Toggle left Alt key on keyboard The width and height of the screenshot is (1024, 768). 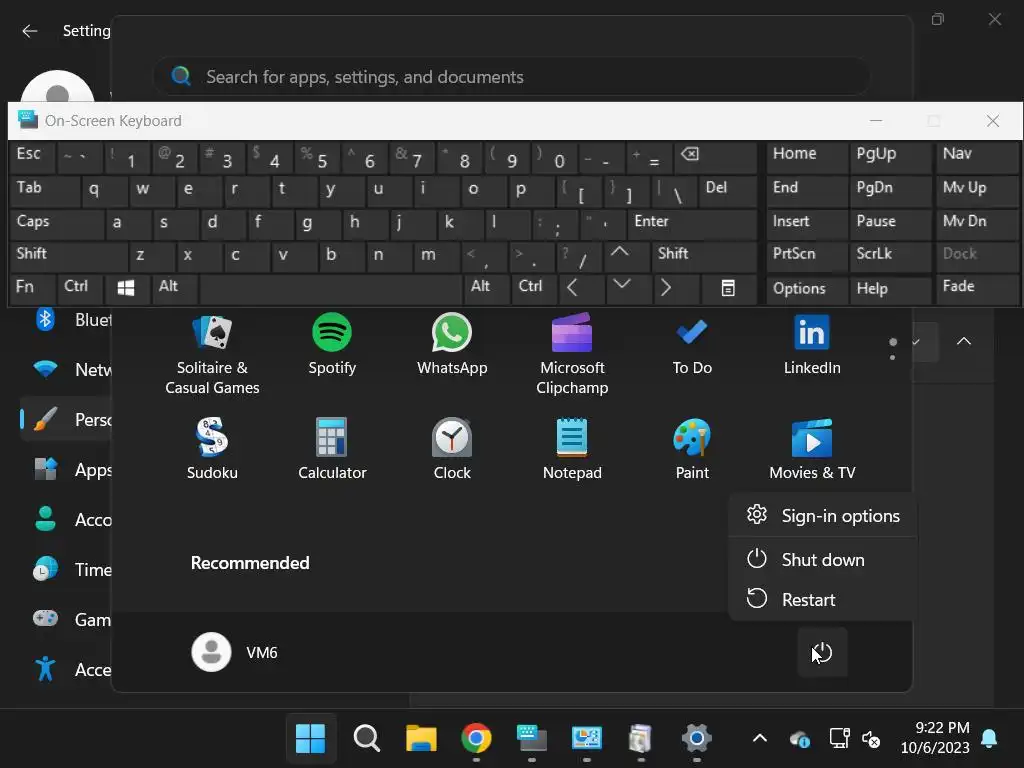175,289
